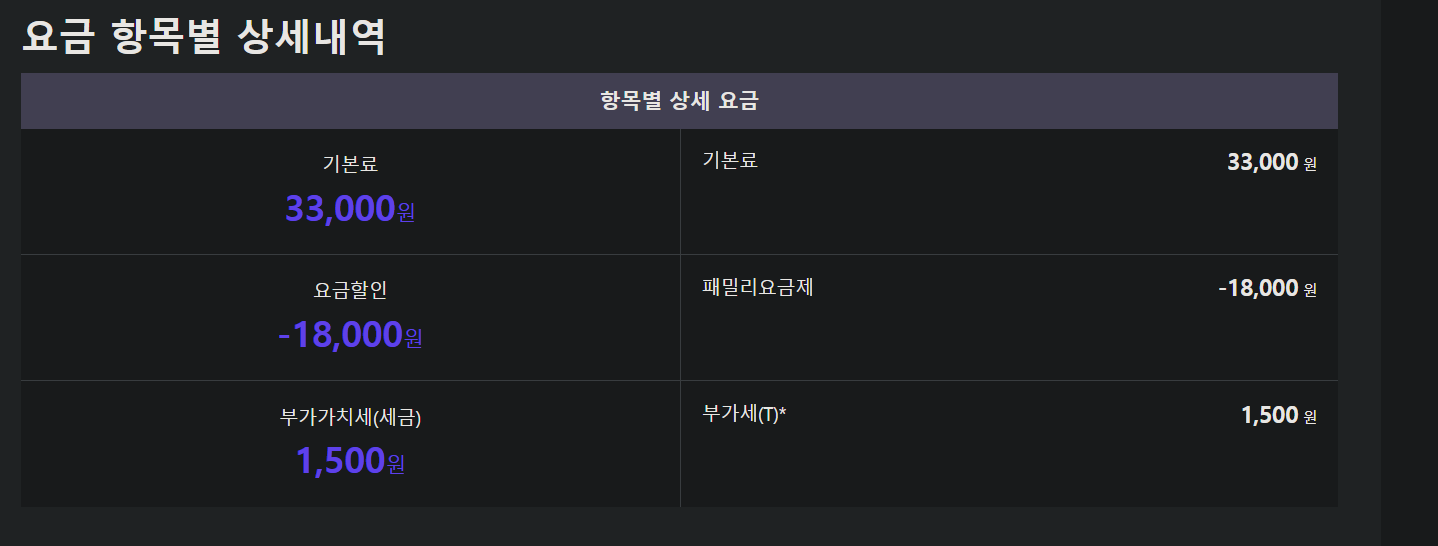Select the 항목별 상세 요금 table header
The width and height of the screenshot is (1438, 546).
[x=679, y=101]
